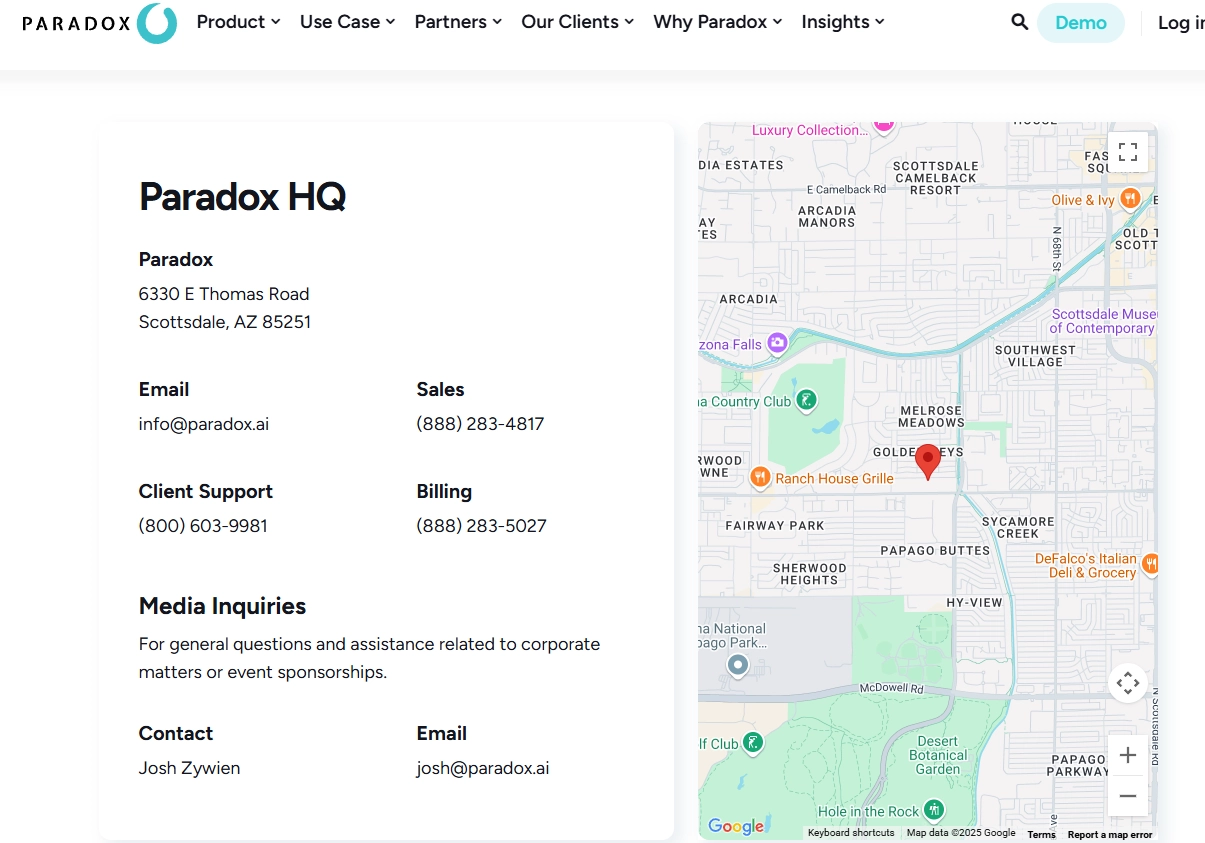Click Client Support number (800) 603-9981

(x=203, y=526)
